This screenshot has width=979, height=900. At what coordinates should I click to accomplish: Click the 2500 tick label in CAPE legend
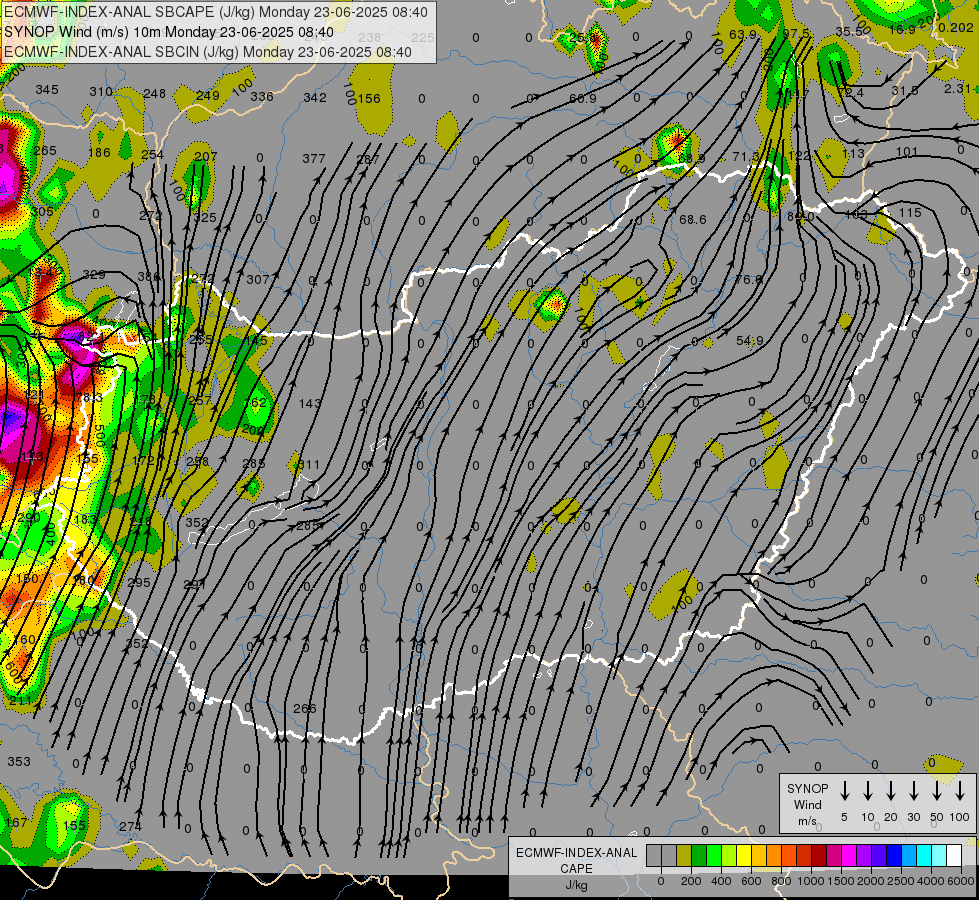coord(901,881)
